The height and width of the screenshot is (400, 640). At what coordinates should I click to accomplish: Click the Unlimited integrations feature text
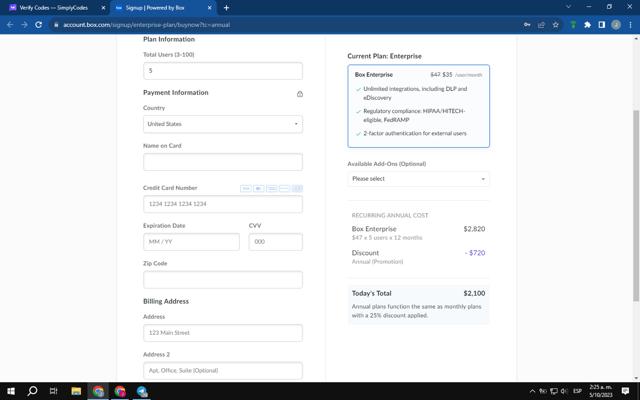[x=415, y=93]
